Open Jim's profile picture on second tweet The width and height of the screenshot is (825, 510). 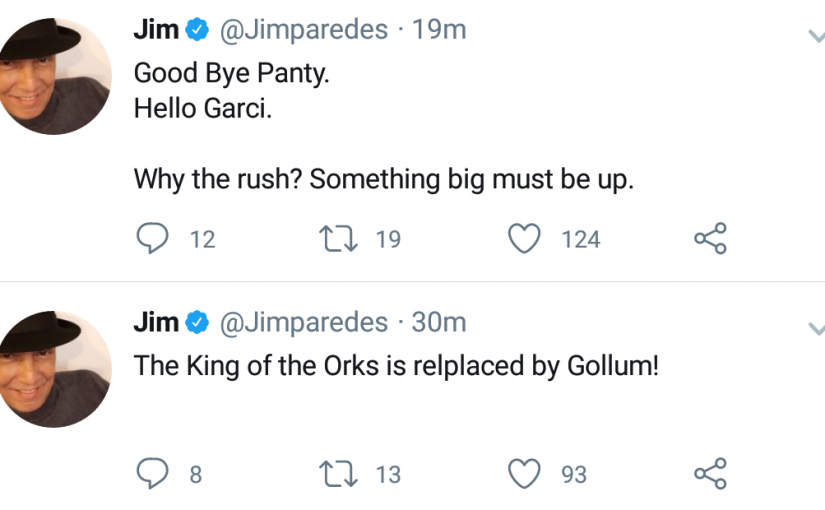[x=55, y=369]
